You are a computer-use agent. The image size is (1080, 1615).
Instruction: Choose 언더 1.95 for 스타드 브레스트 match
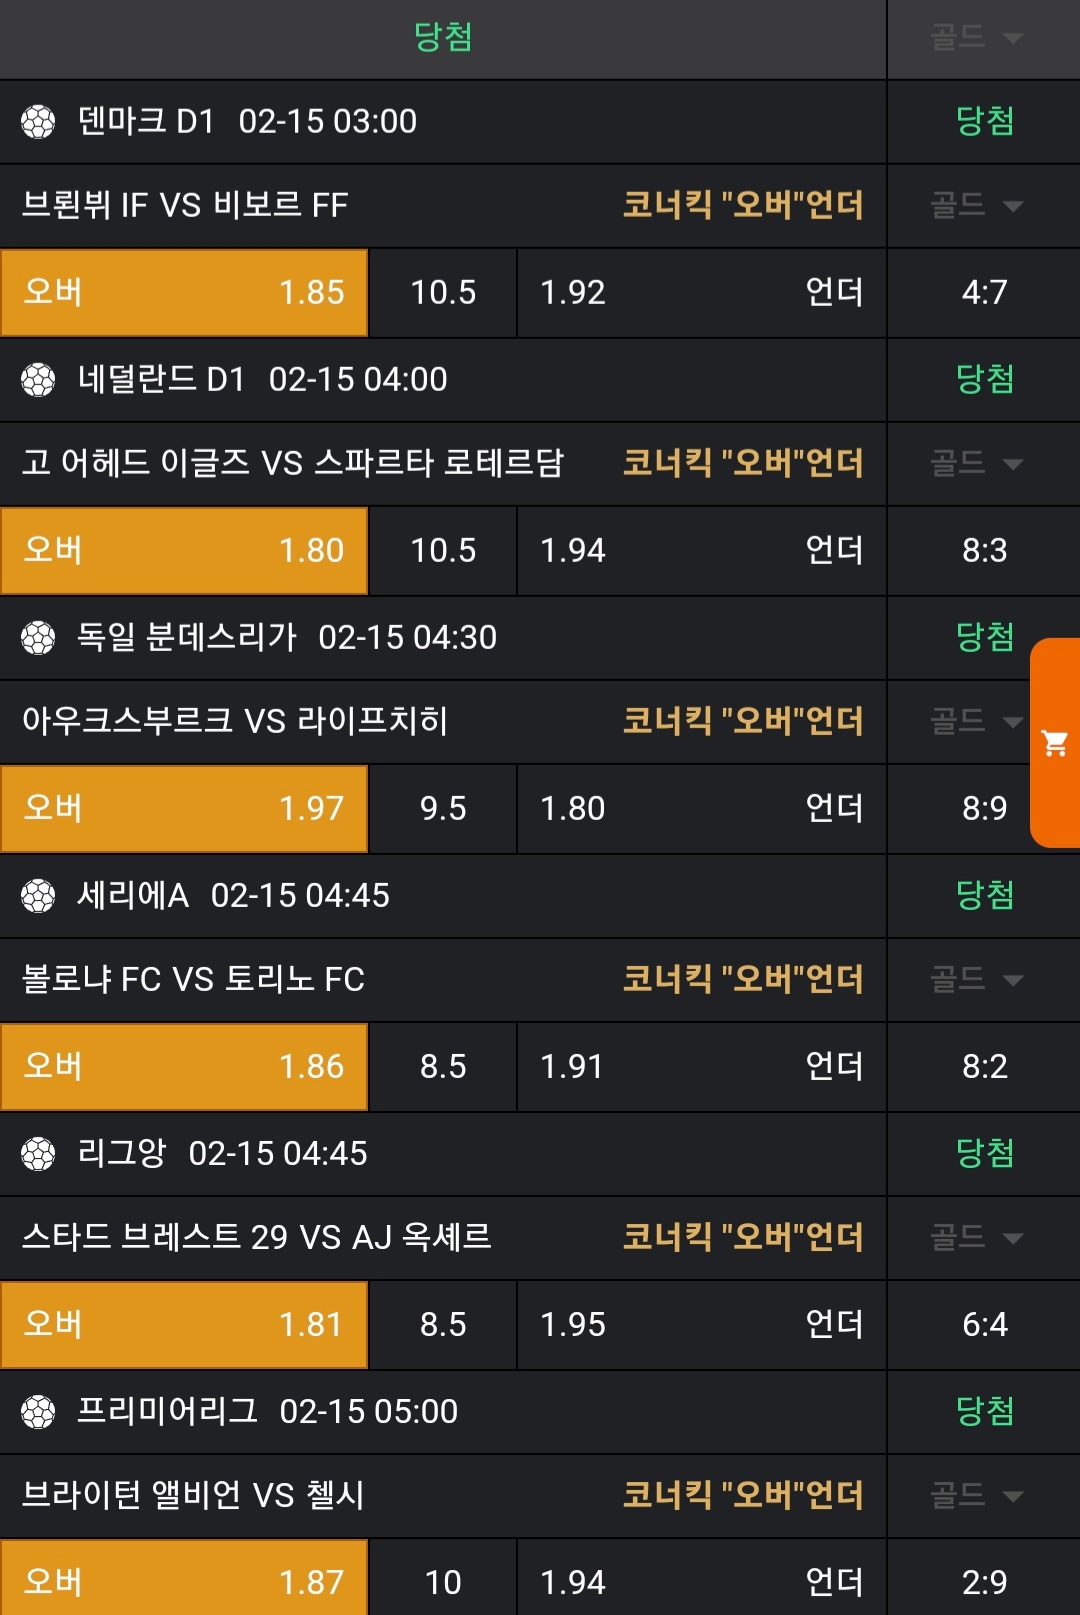click(x=701, y=1324)
